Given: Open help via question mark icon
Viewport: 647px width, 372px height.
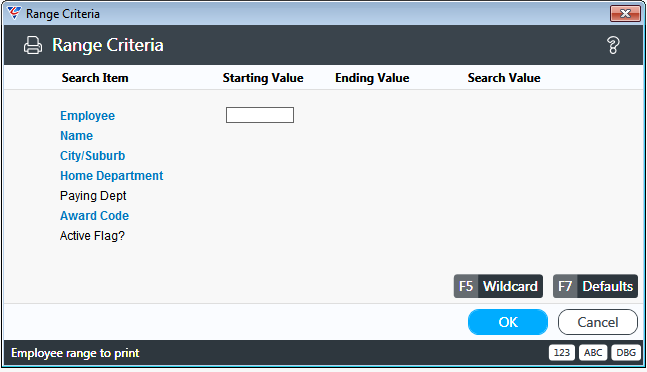Looking at the screenshot, I should tap(613, 45).
